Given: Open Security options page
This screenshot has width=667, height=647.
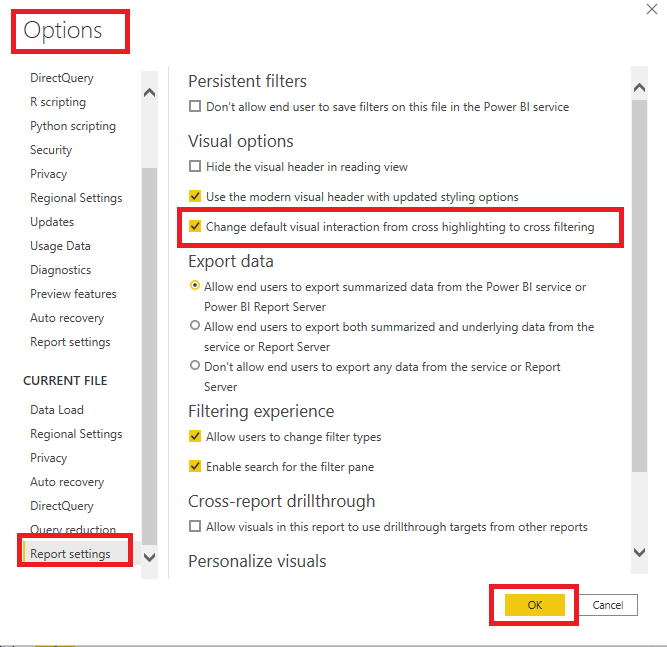Looking at the screenshot, I should click(51, 150).
